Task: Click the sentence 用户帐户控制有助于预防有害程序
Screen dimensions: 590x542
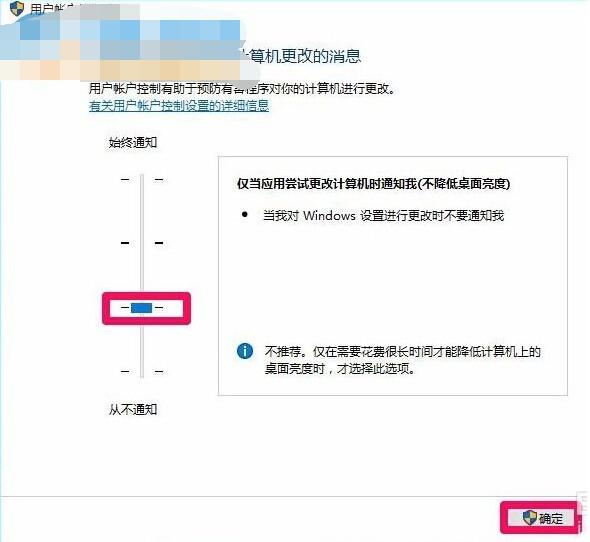Action: click(242, 89)
